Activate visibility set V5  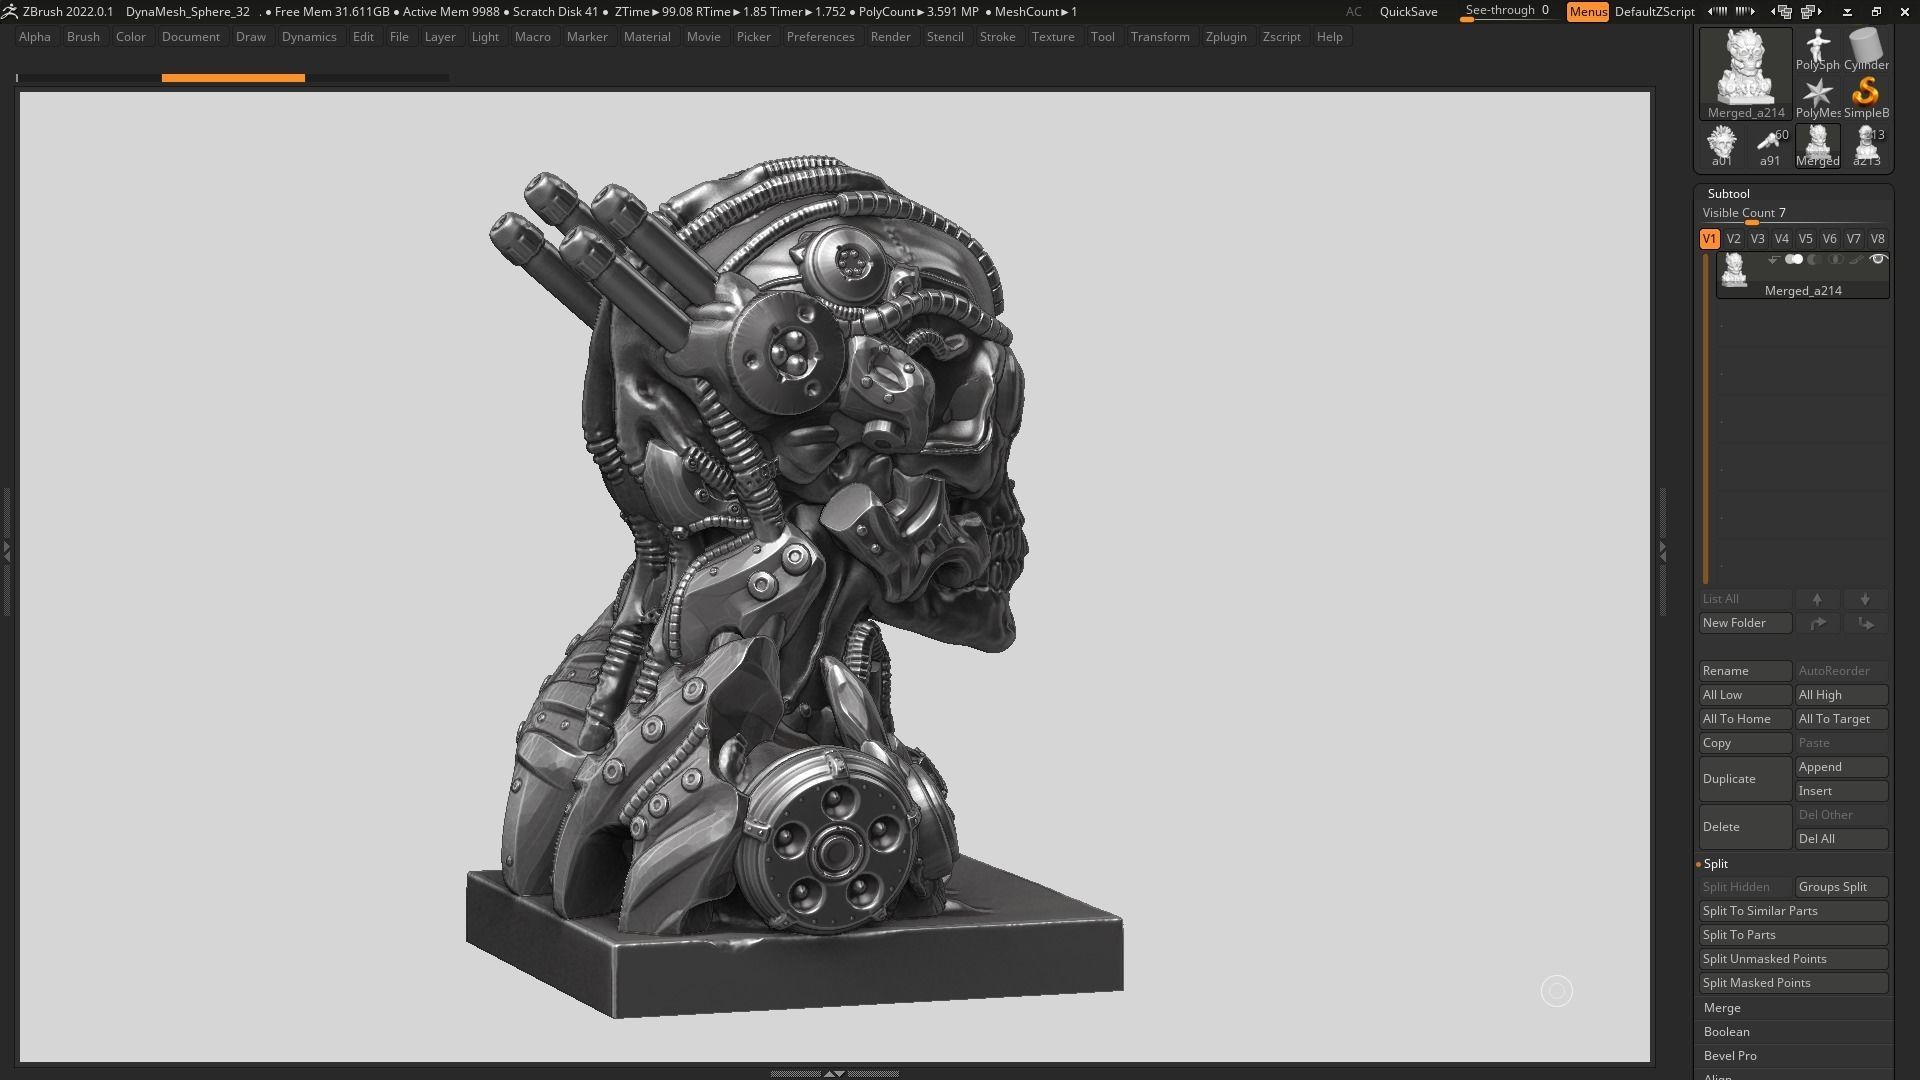pyautogui.click(x=1805, y=239)
